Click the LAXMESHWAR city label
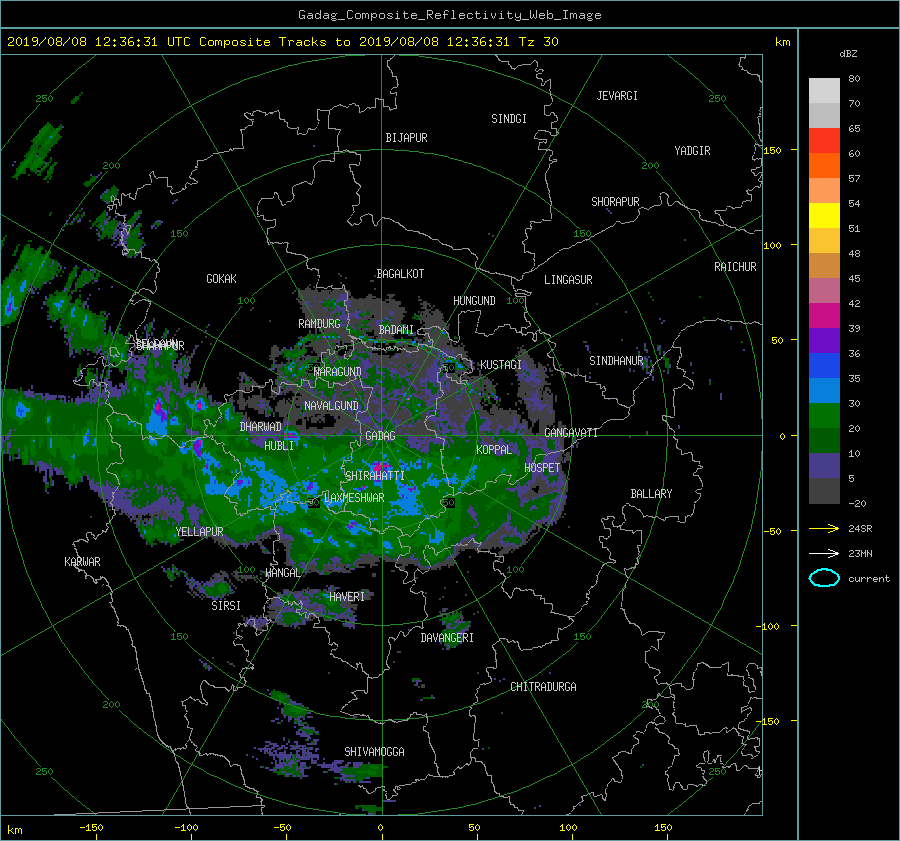 [x=354, y=498]
